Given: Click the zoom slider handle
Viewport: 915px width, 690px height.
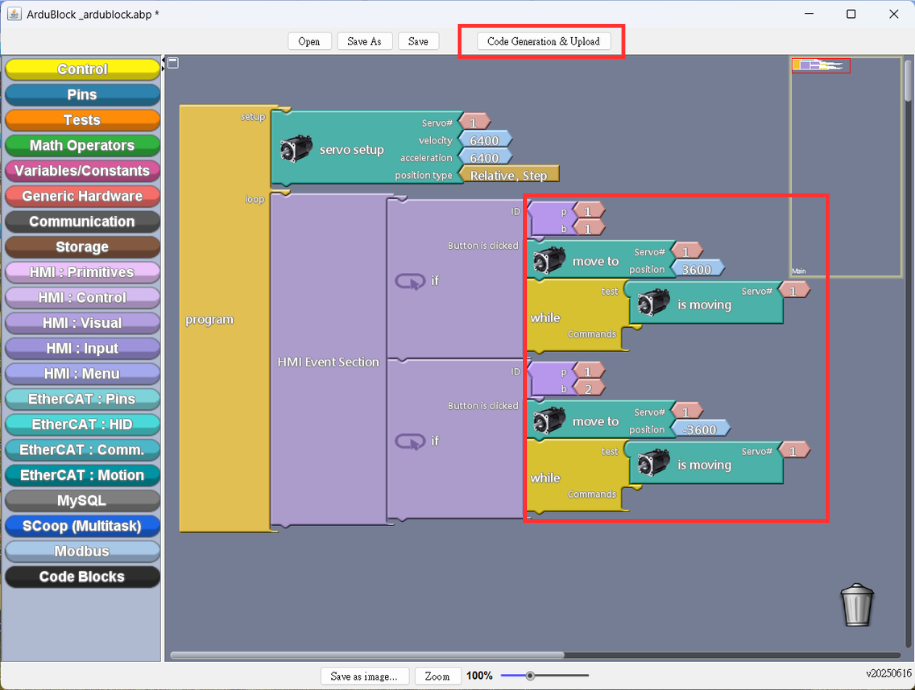Looking at the screenshot, I should point(530,676).
